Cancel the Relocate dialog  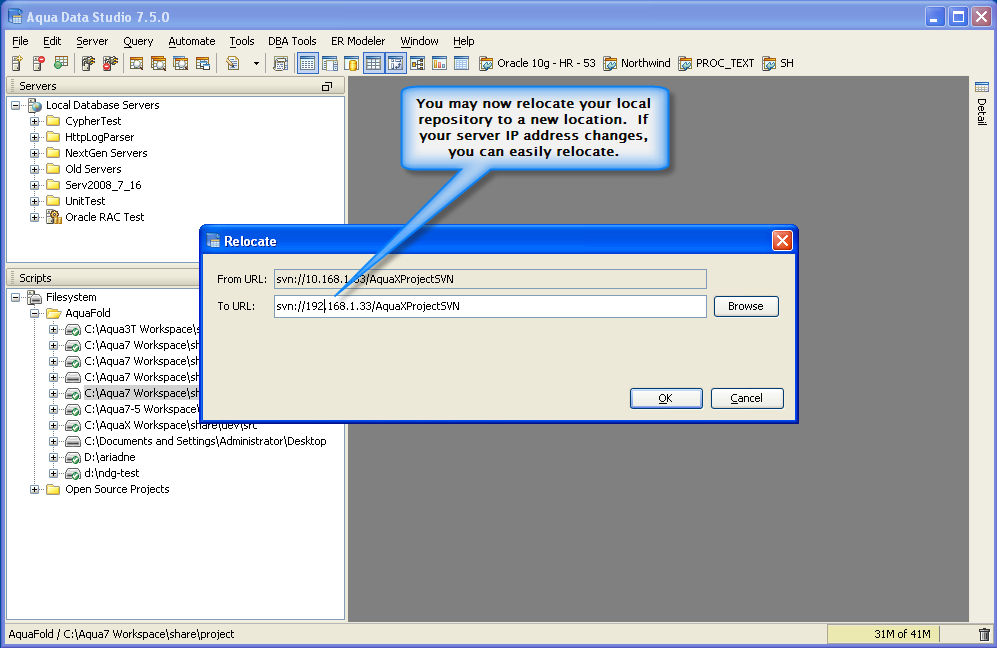[x=746, y=398]
